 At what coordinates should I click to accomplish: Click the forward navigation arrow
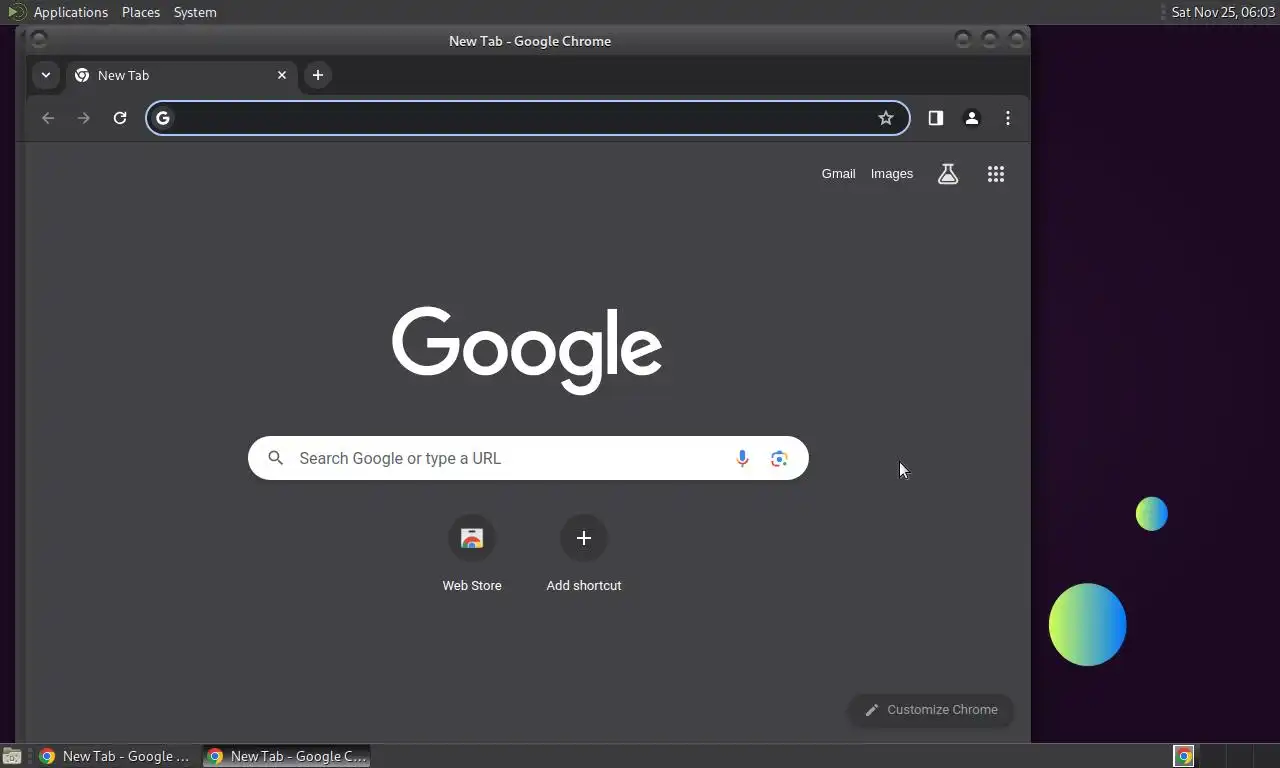[x=84, y=118]
